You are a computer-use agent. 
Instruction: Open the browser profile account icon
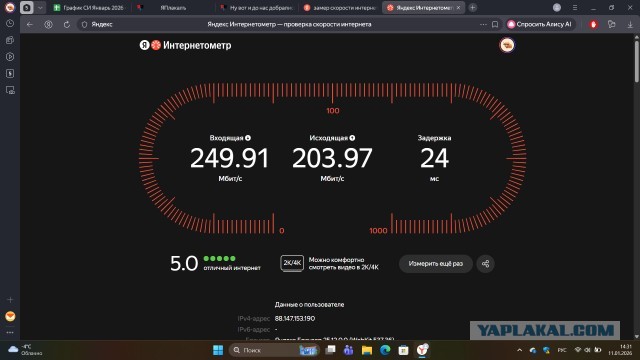tap(557, 7)
